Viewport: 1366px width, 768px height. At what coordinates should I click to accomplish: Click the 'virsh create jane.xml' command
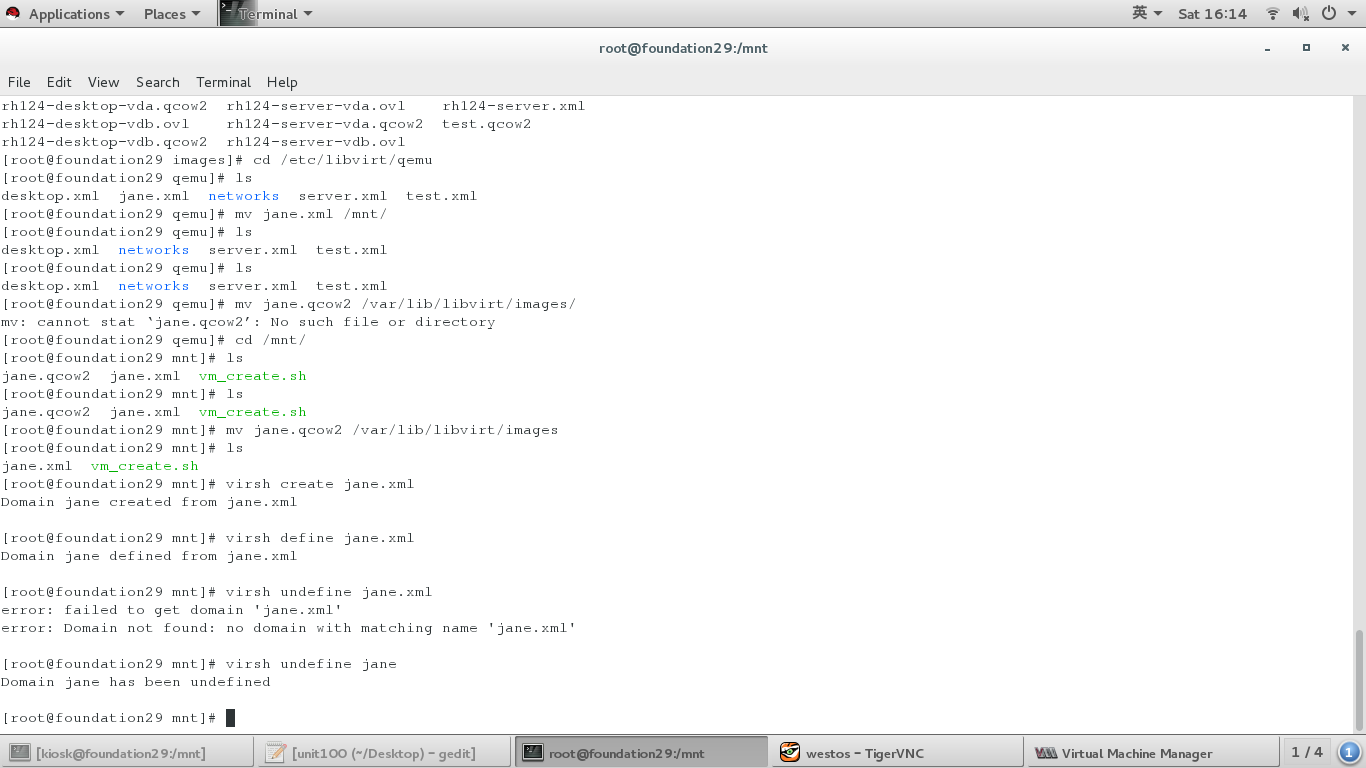[x=320, y=484]
